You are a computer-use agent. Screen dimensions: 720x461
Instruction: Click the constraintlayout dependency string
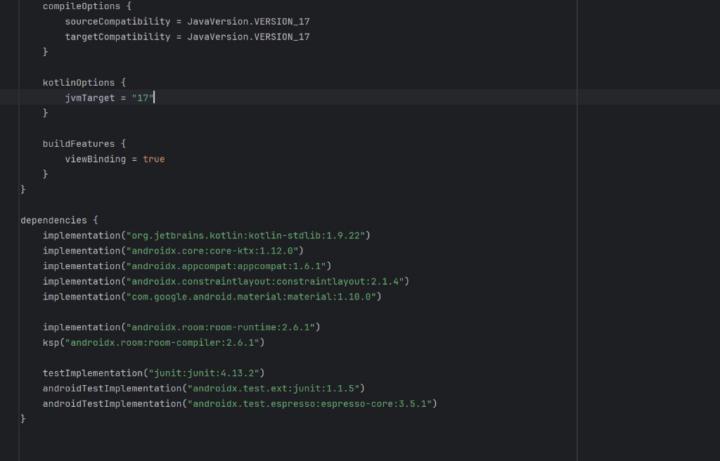coord(264,281)
